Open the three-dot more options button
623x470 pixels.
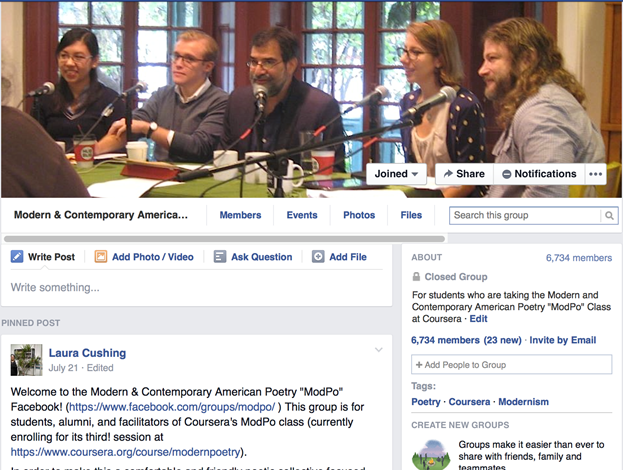(595, 174)
